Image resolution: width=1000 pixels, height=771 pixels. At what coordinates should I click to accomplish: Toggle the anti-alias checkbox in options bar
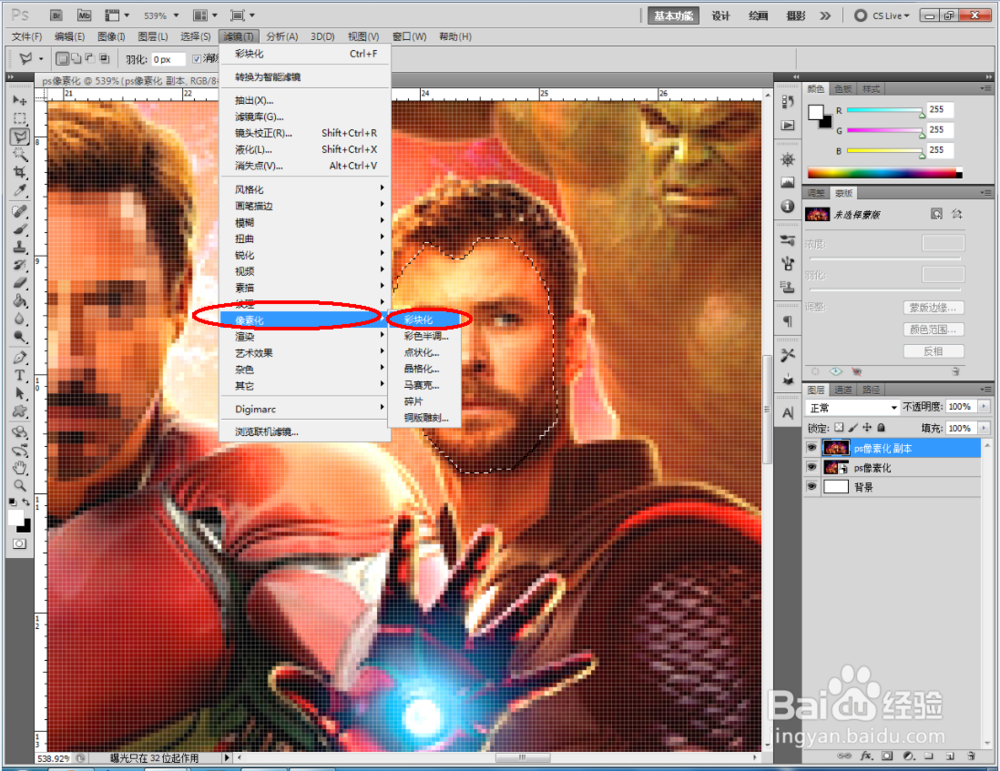196,59
